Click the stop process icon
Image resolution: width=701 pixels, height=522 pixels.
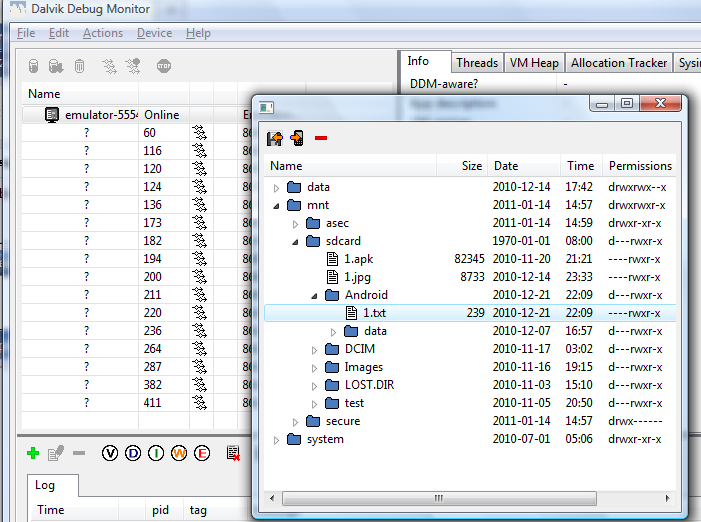click(164, 66)
